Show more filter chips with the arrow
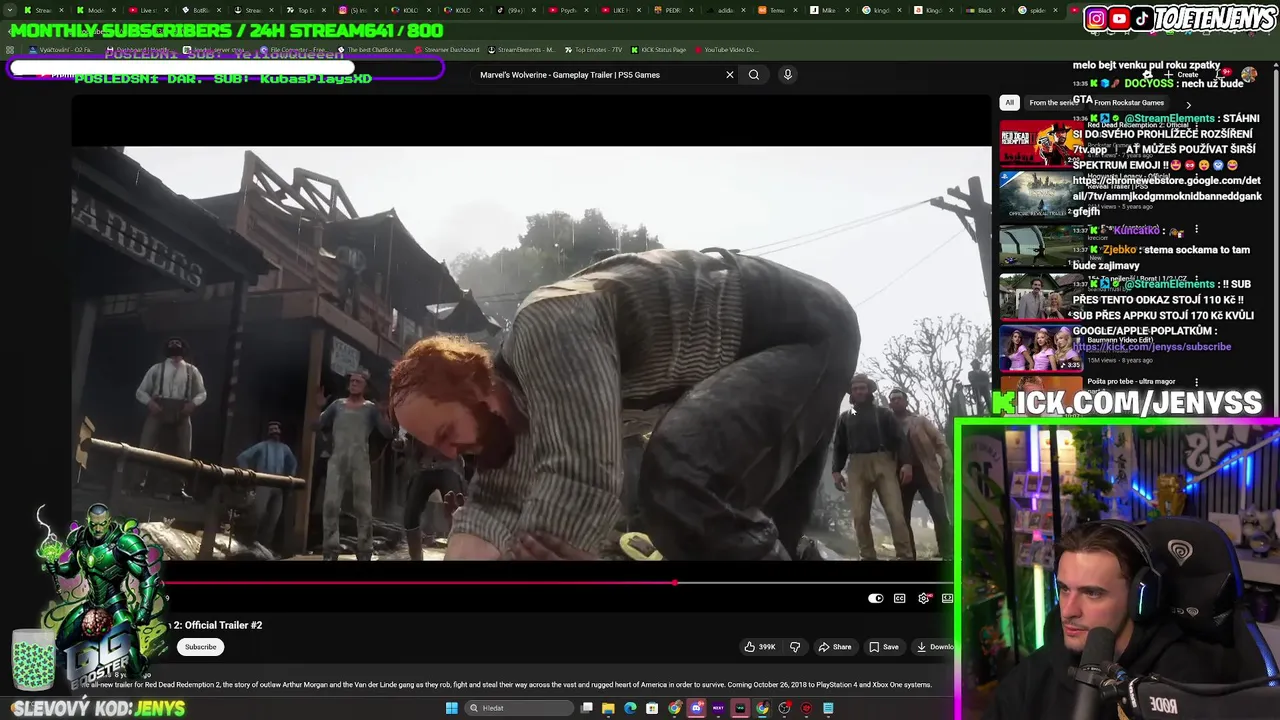Viewport: 1280px width, 720px height. 1188,104
